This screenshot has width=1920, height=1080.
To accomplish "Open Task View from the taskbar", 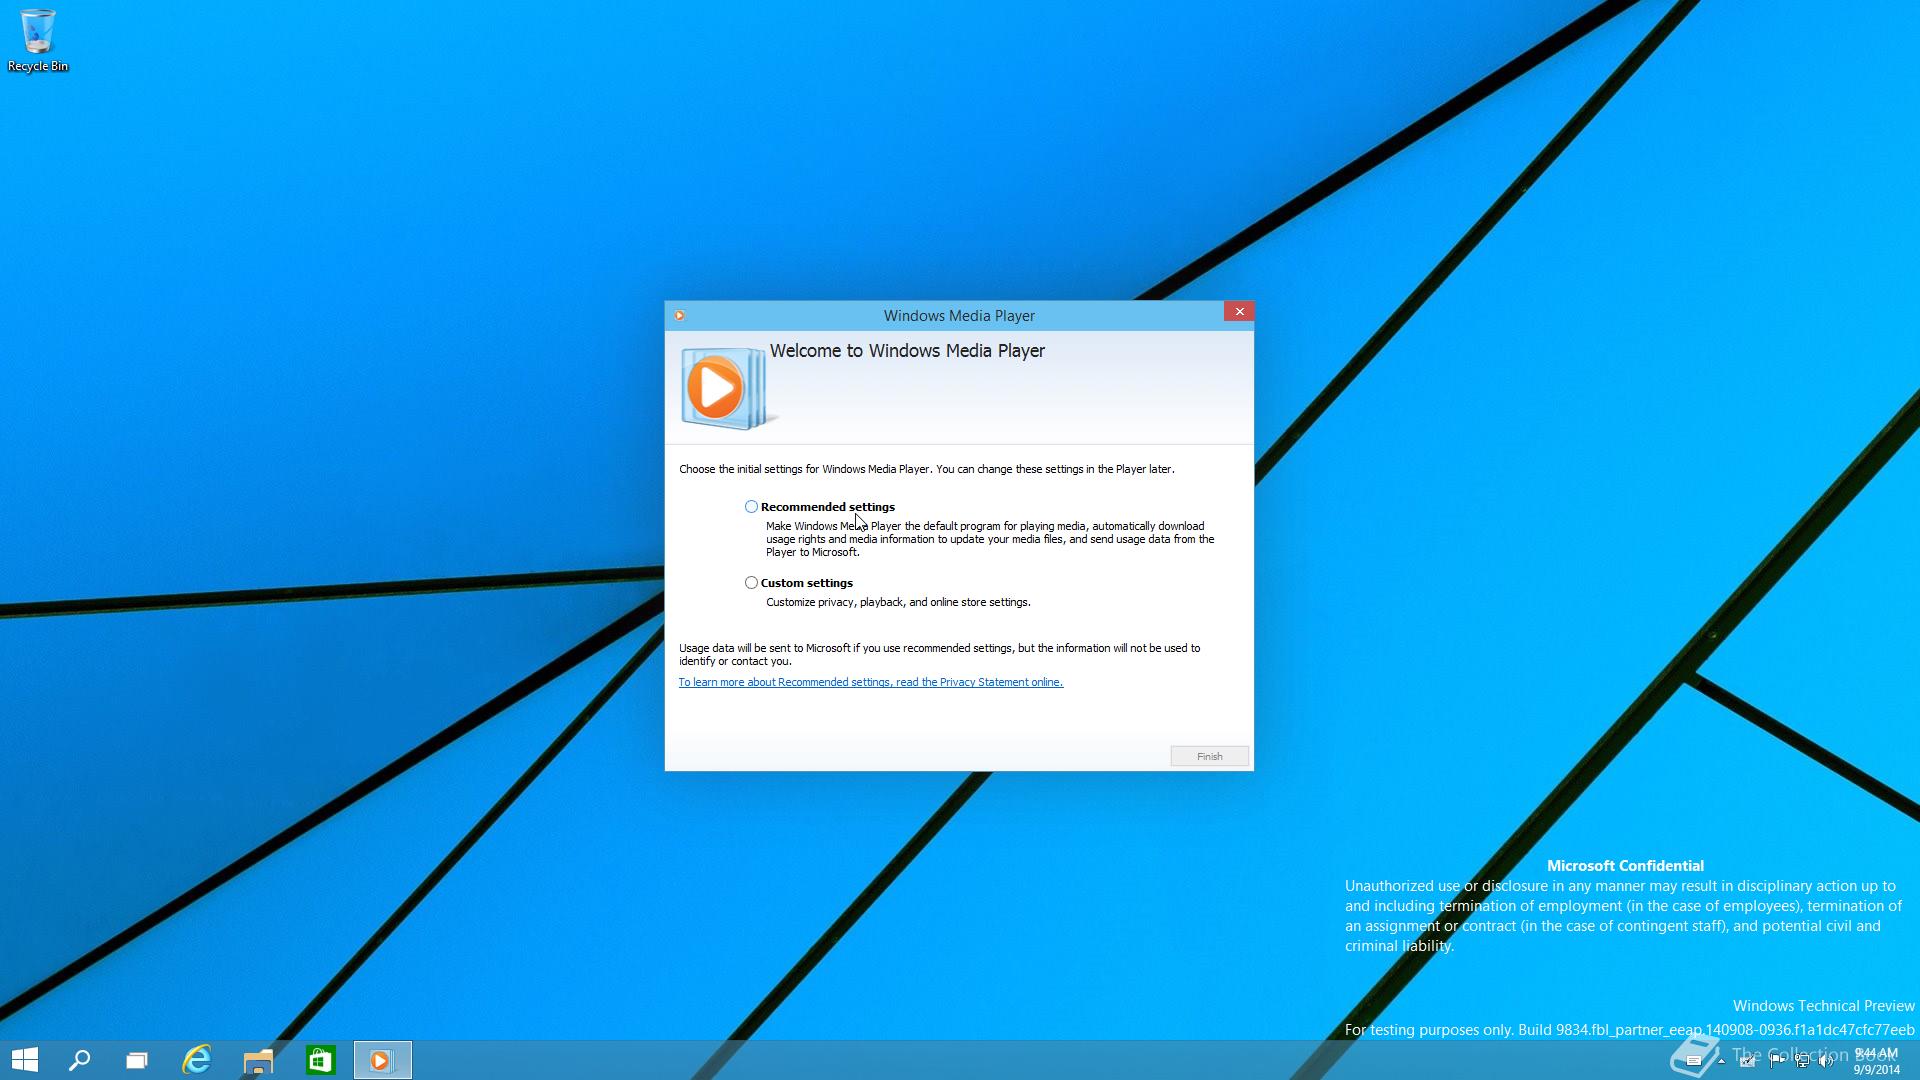I will 137,1060.
